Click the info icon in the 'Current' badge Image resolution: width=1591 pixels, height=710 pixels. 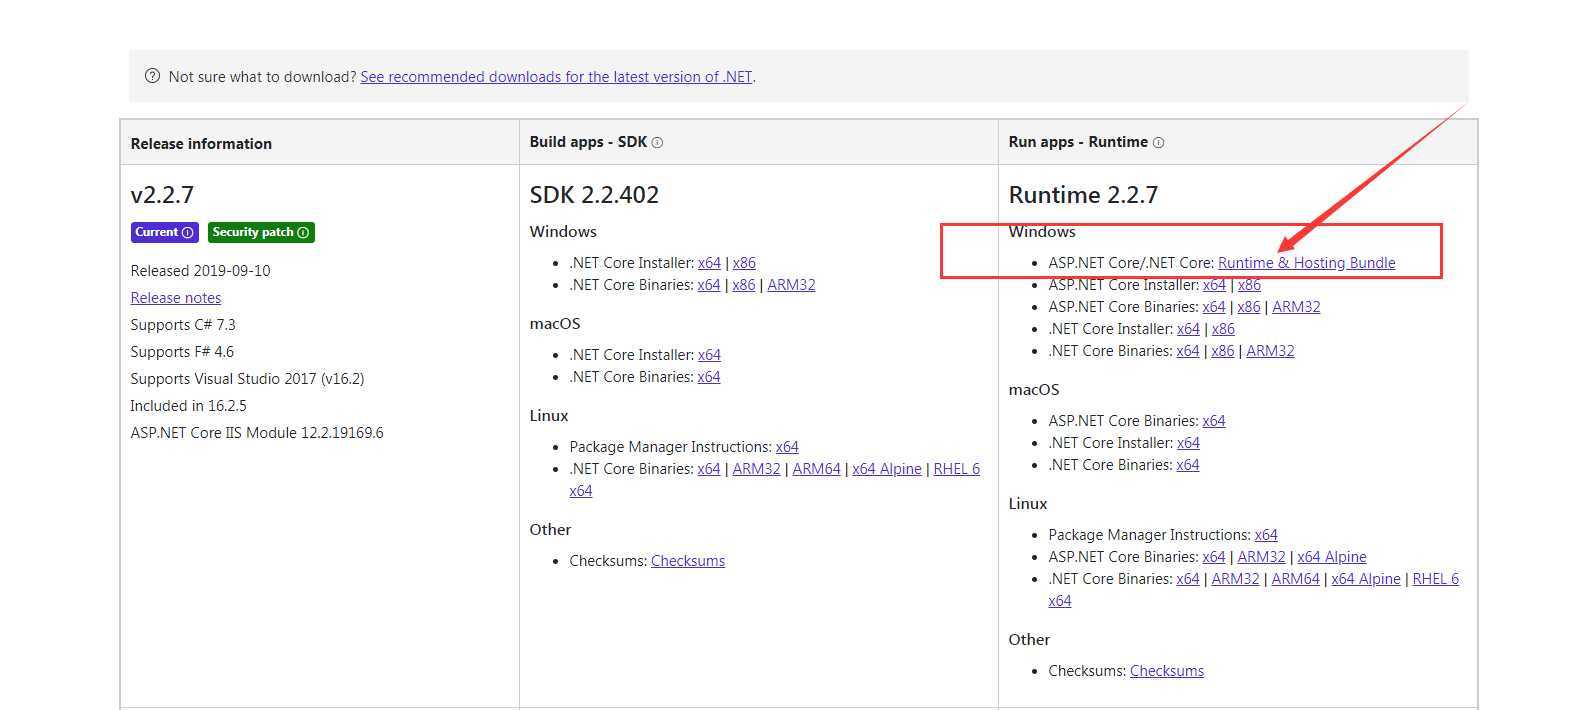pyautogui.click(x=187, y=233)
